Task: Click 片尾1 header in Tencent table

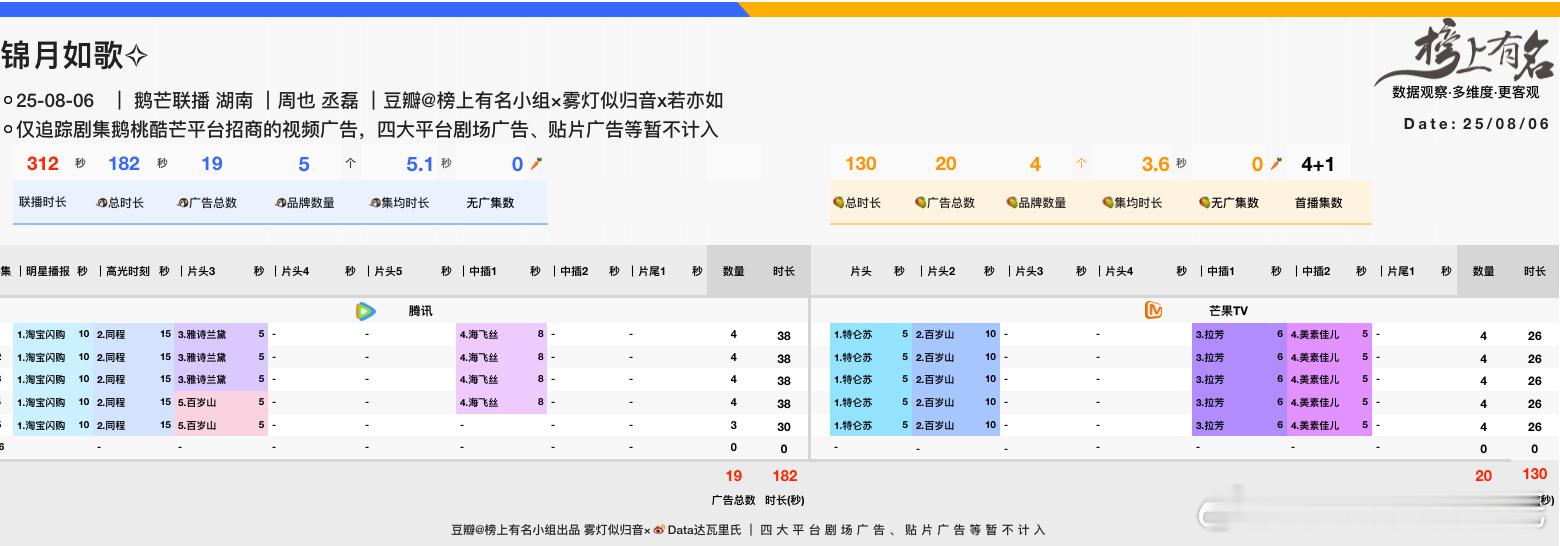Action: click(654, 271)
